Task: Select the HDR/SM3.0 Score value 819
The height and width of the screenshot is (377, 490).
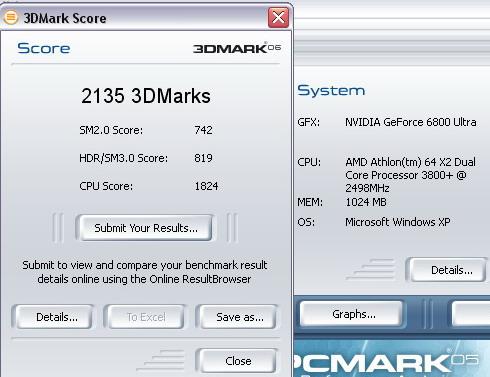Action: 203,158
